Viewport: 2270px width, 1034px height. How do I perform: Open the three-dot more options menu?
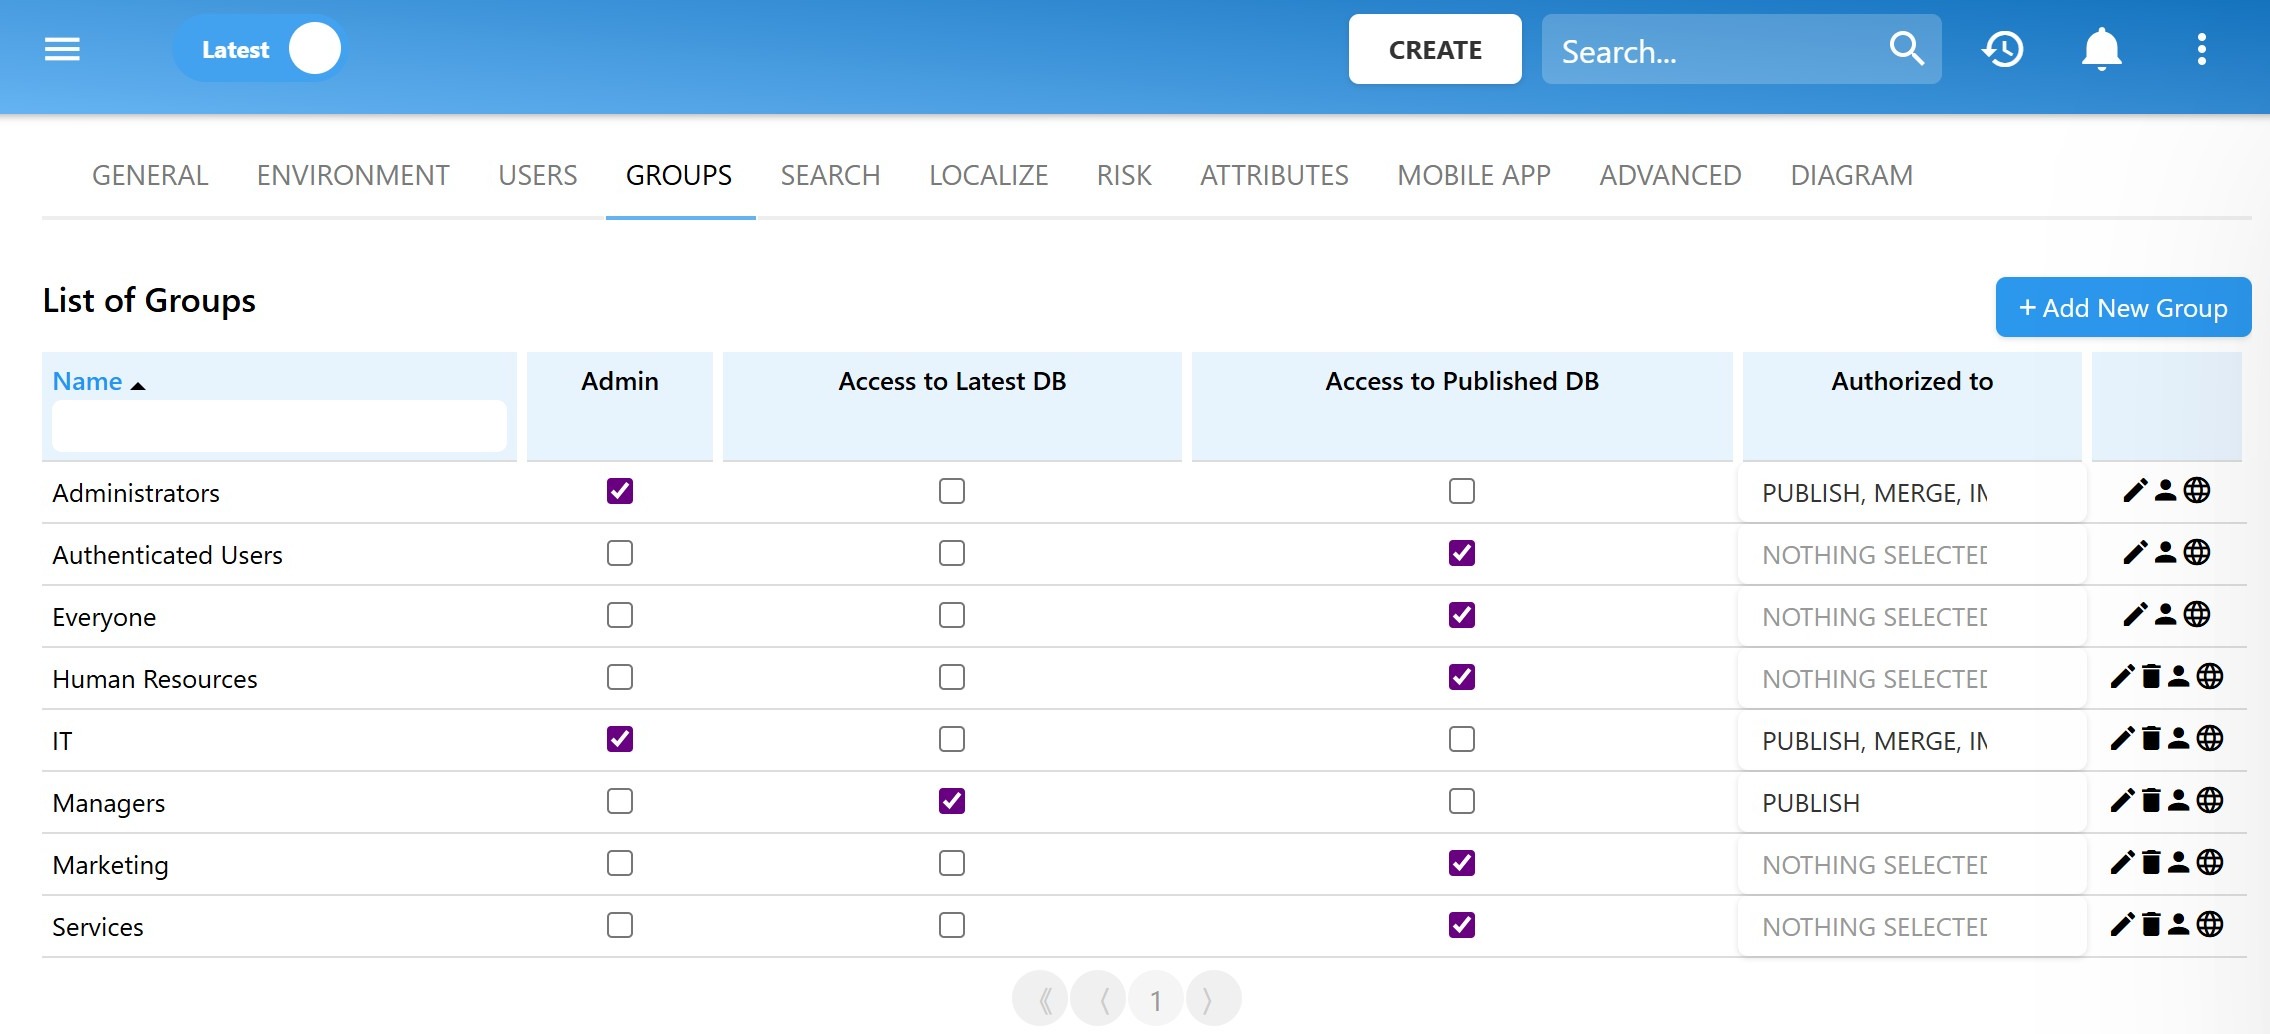pos(2201,49)
